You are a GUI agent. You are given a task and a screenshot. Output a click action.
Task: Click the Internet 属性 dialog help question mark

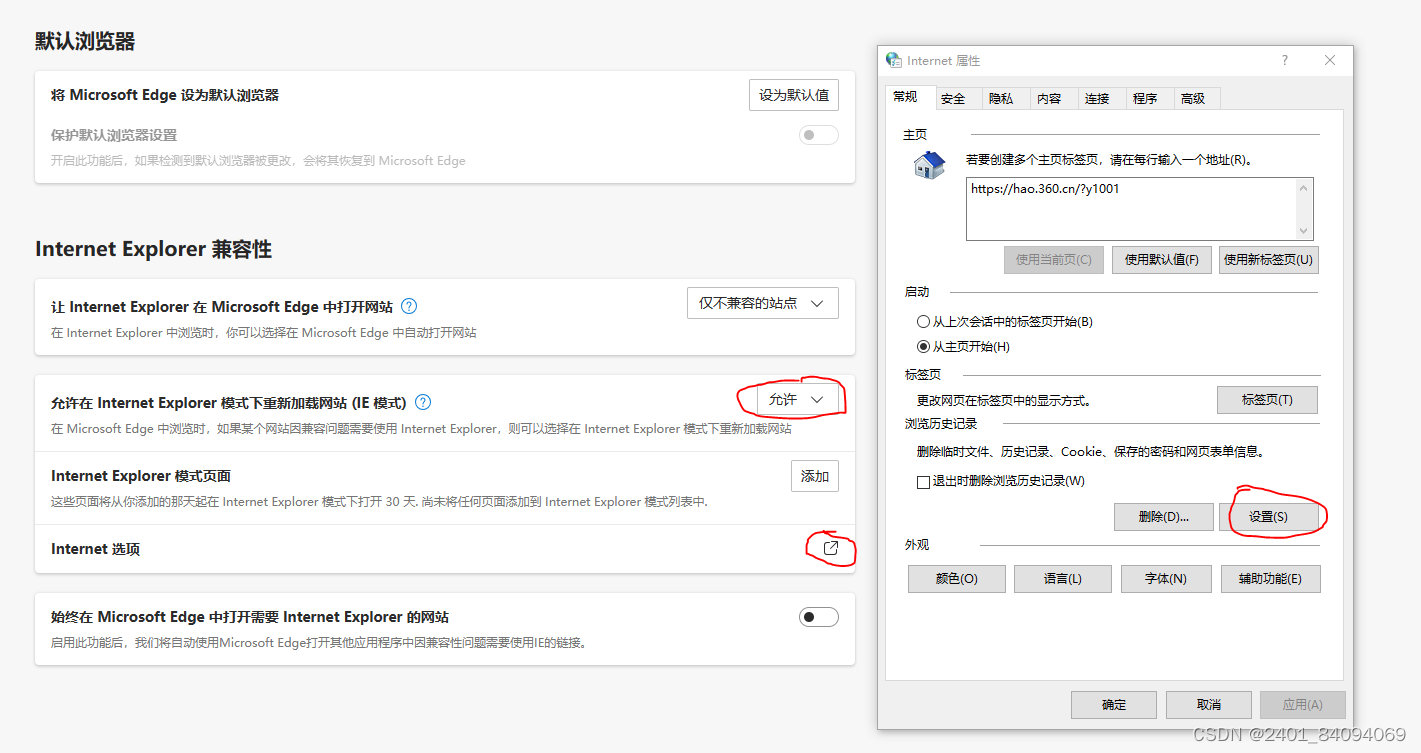(1285, 60)
